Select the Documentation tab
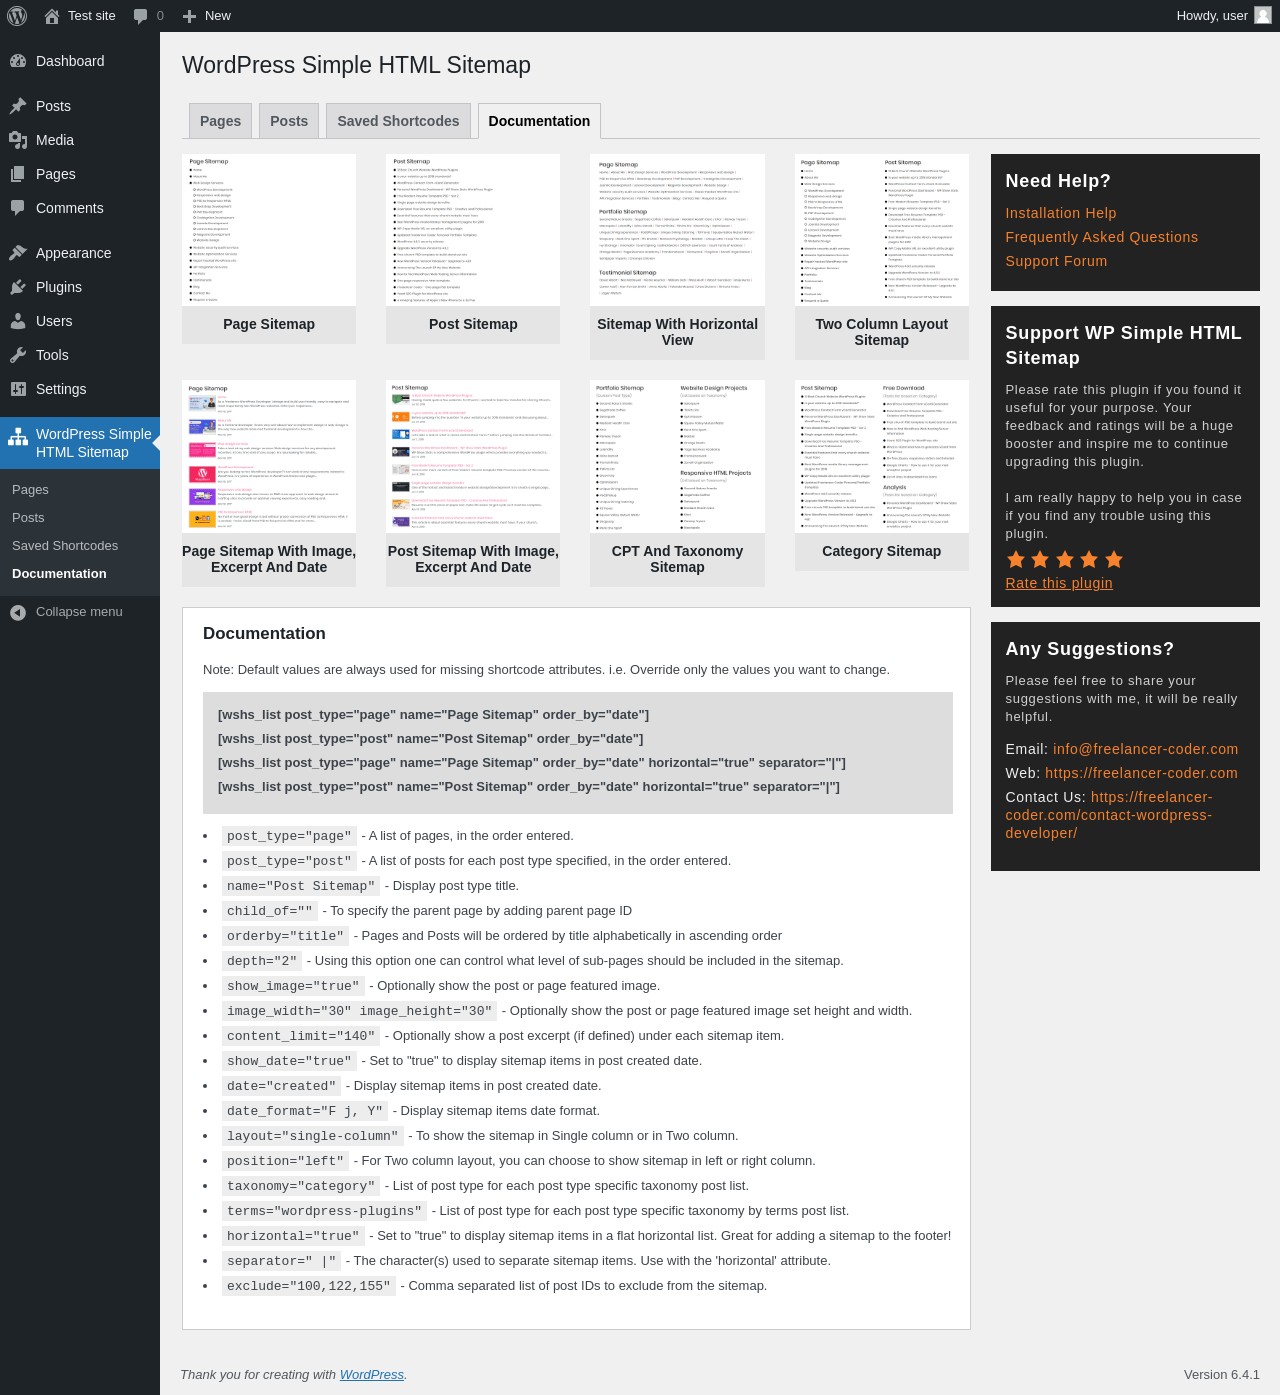The image size is (1280, 1395). [539, 121]
